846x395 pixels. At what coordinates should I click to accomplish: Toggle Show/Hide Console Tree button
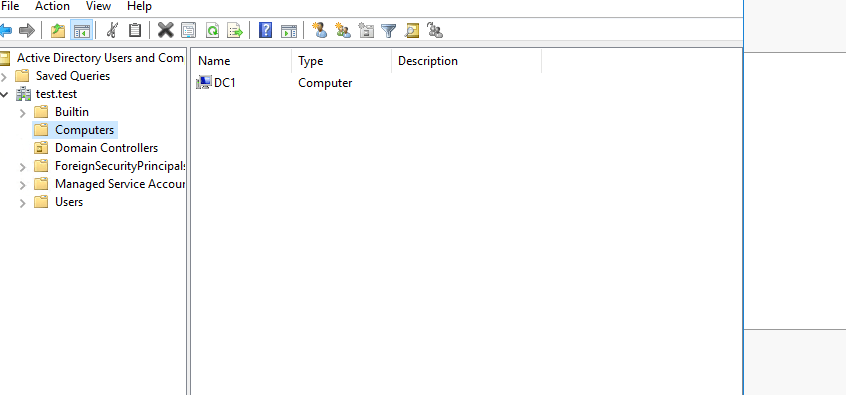[81, 30]
